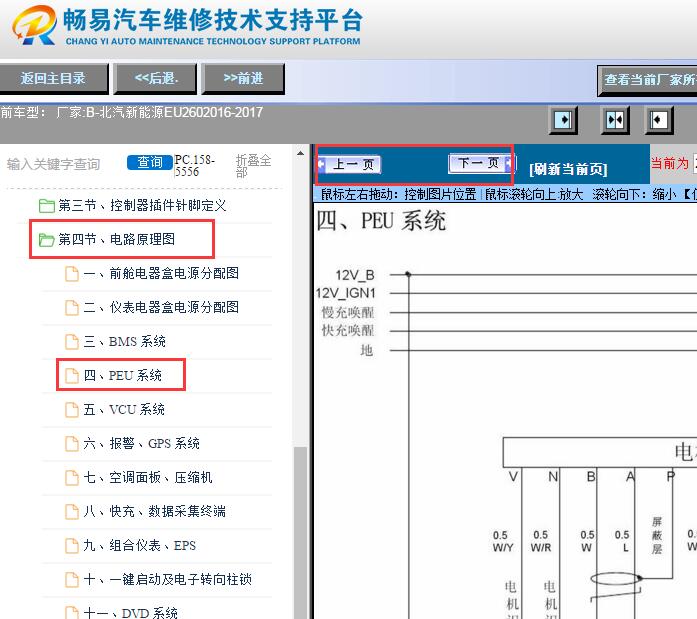
Task: Refresh via [刷新当前页] link
Action: (568, 169)
